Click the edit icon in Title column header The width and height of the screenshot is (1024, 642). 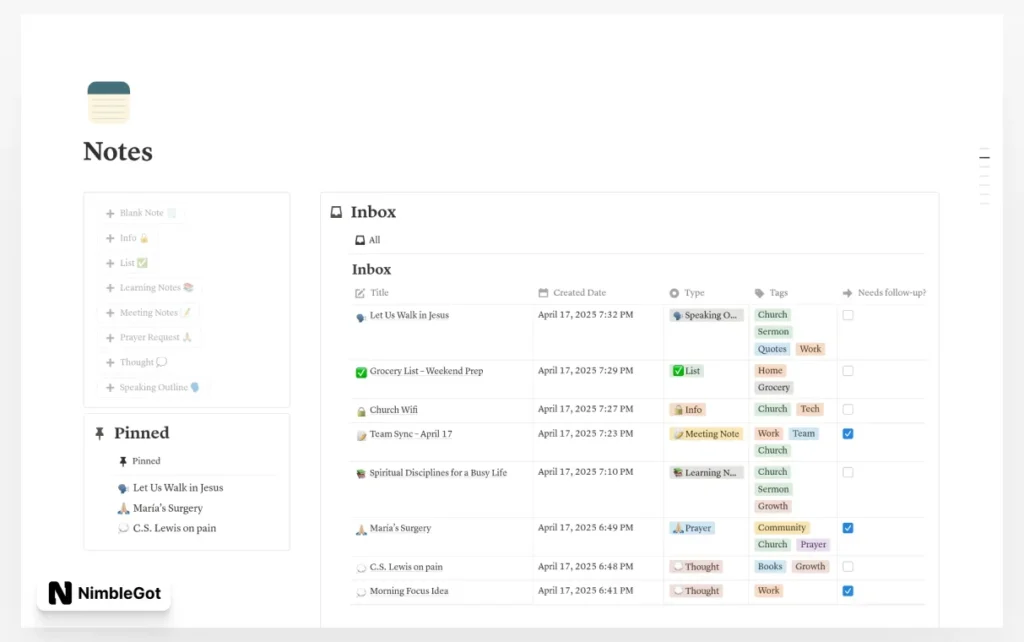click(x=360, y=293)
